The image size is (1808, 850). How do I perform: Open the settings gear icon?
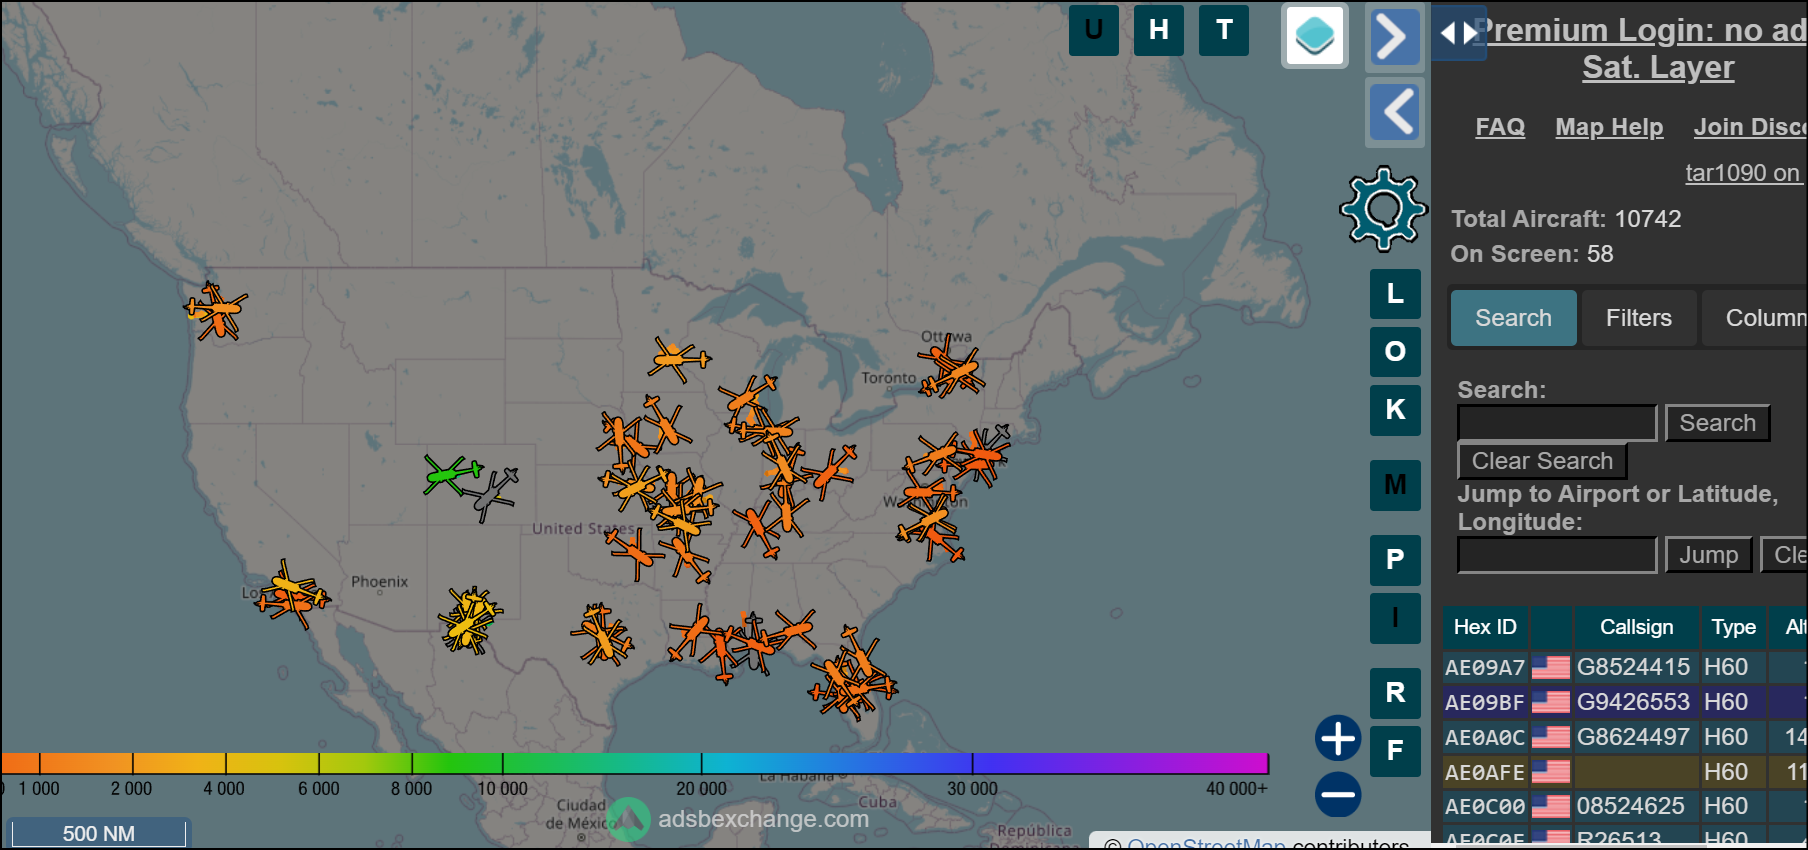point(1384,208)
